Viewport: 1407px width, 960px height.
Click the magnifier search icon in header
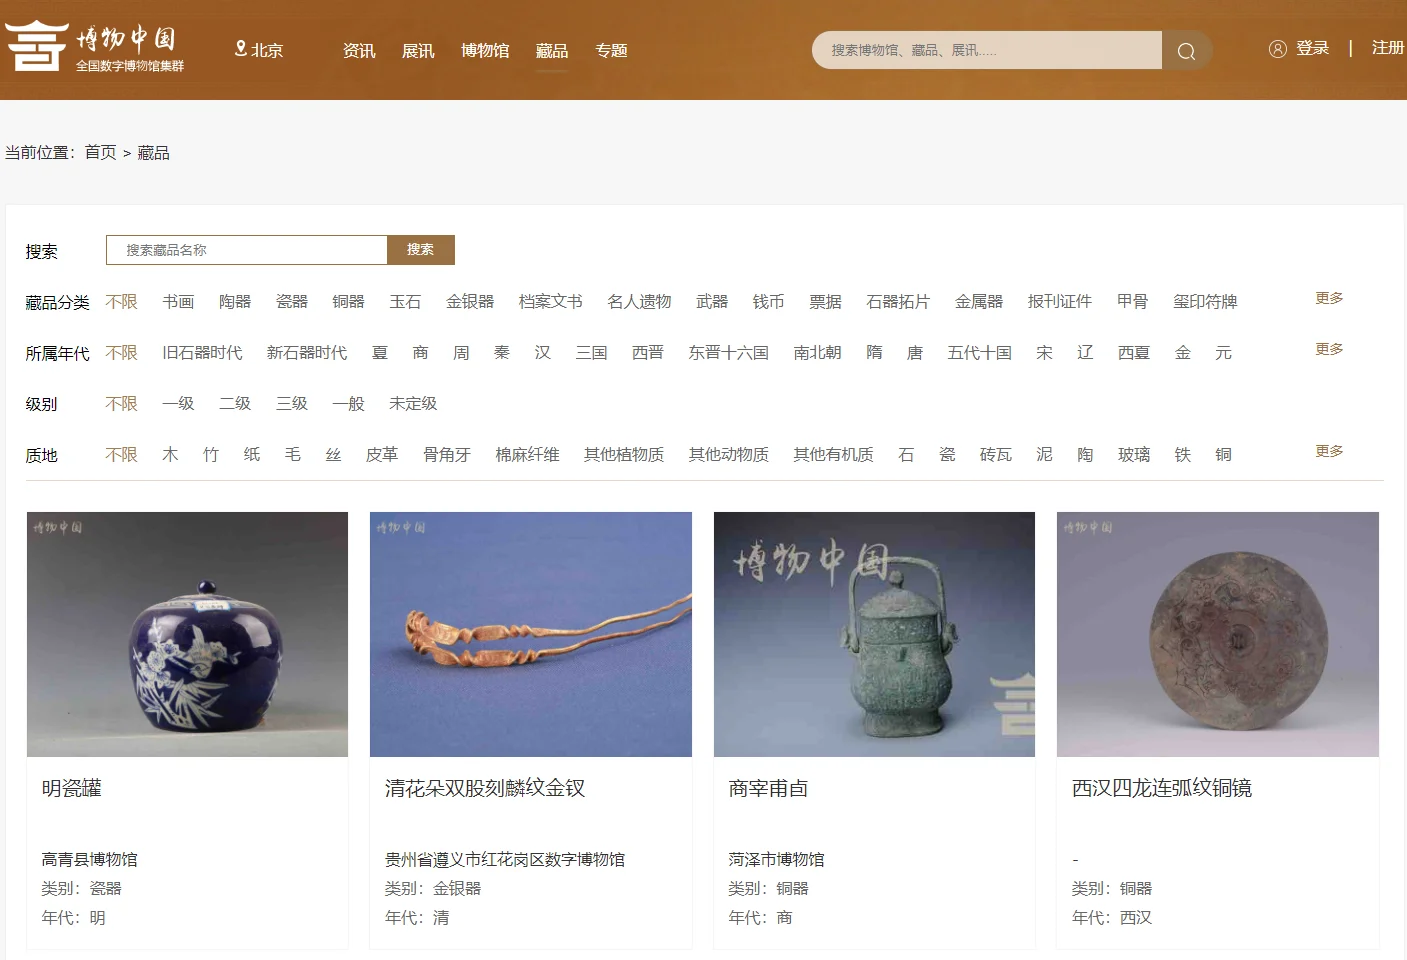[1187, 50]
